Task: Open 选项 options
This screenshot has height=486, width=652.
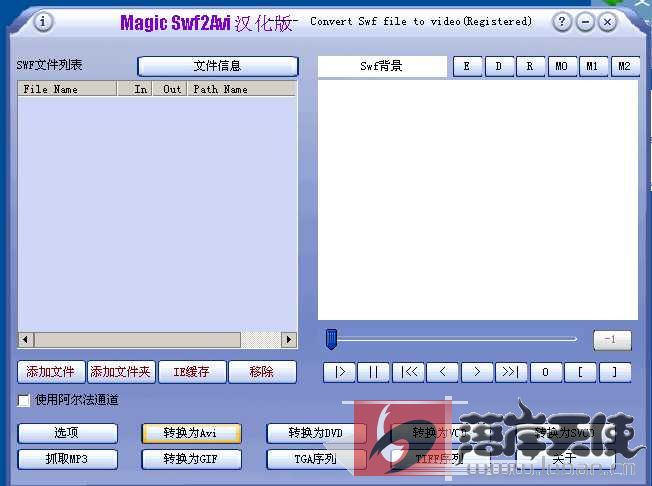Action: (x=67, y=433)
